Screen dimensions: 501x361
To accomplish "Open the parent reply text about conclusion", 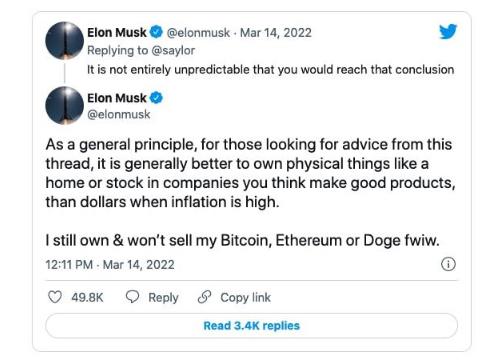I will 270,70.
